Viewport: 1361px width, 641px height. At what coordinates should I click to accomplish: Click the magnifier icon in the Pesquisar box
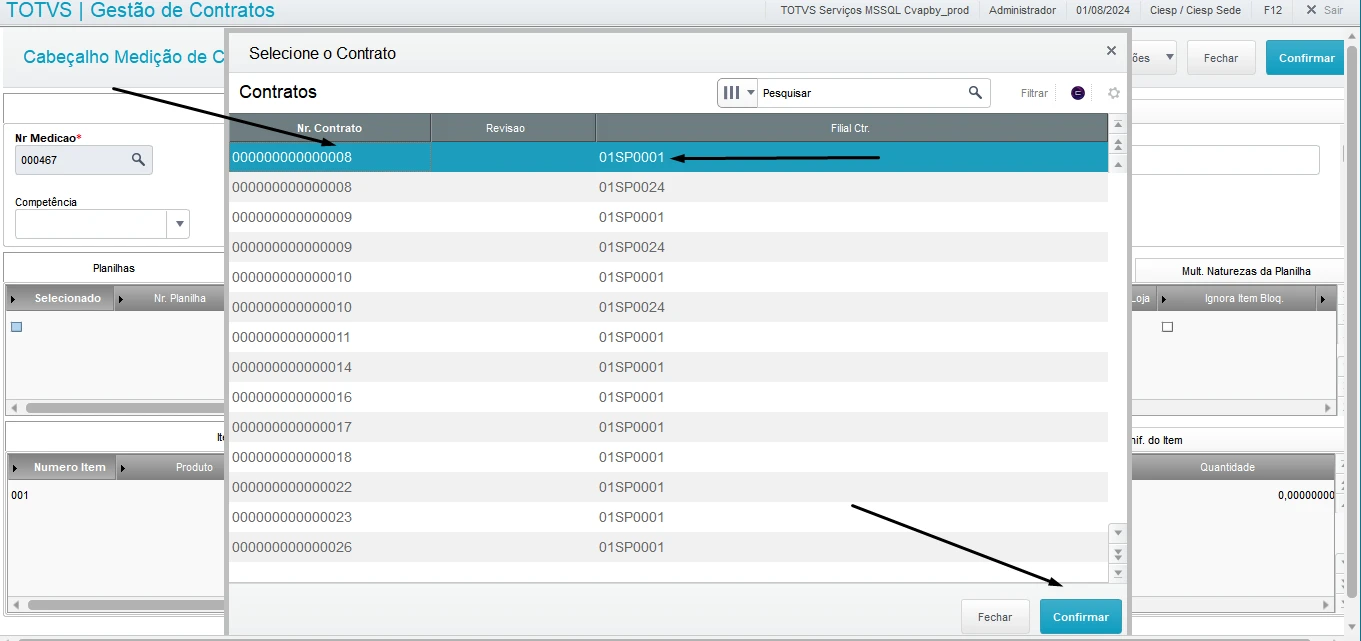(975, 93)
